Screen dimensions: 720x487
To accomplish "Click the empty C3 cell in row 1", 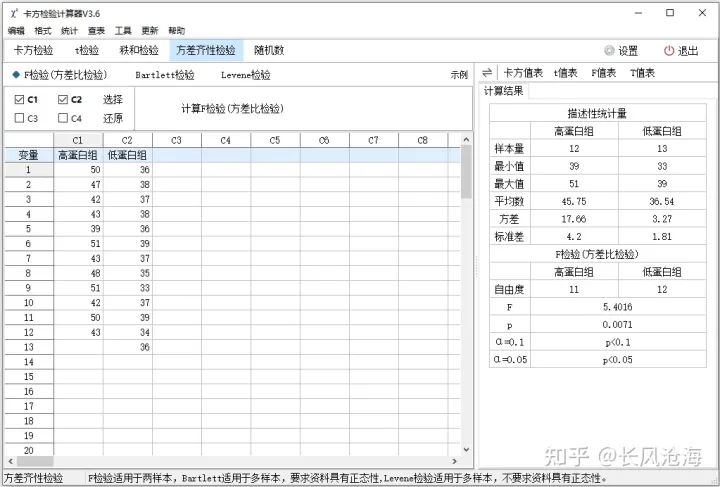I will coord(177,170).
